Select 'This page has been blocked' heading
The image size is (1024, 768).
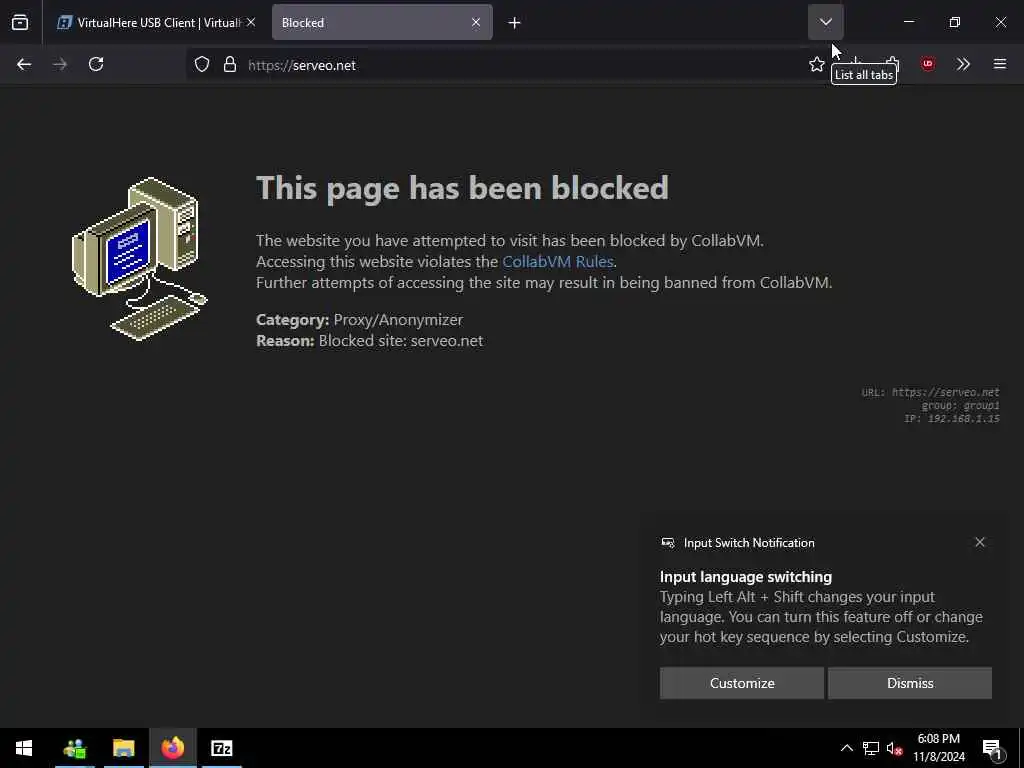pyautogui.click(x=462, y=188)
